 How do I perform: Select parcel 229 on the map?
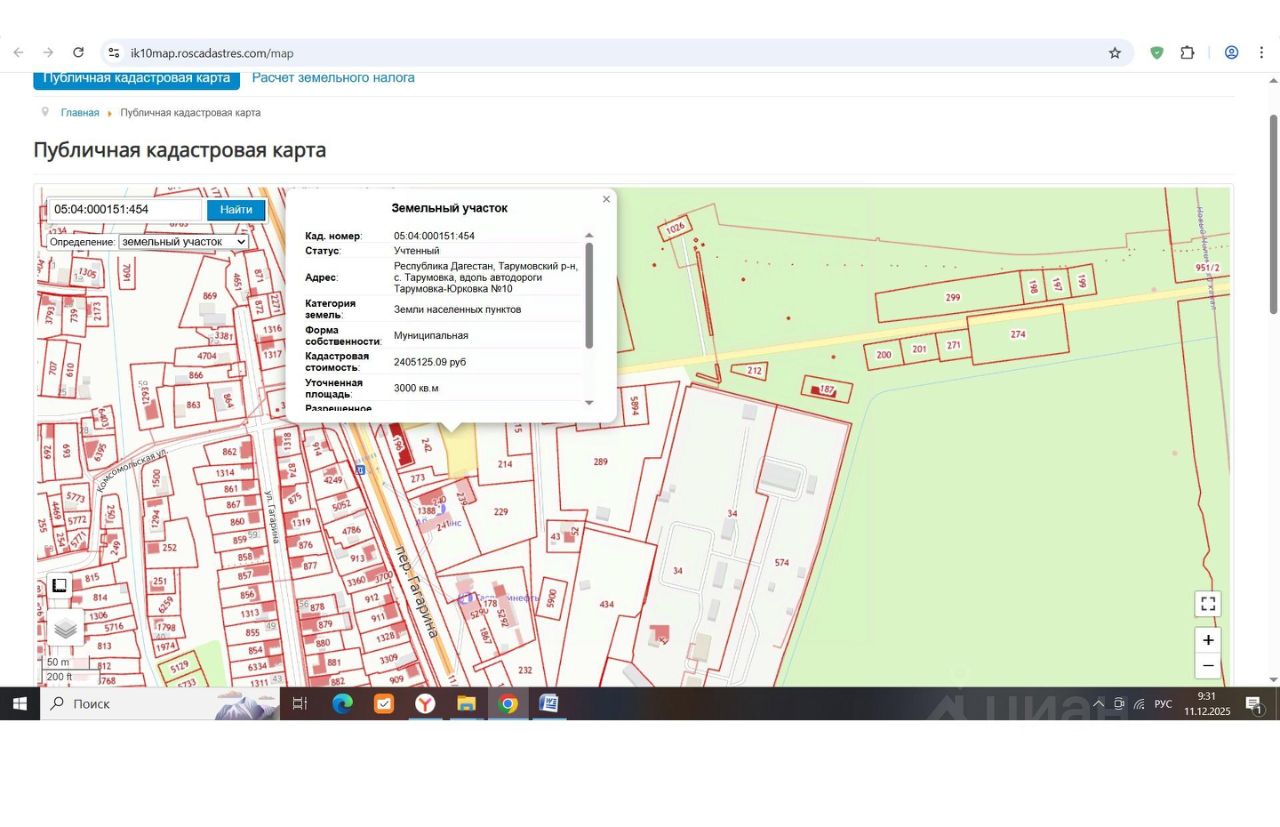pyautogui.click(x=501, y=512)
